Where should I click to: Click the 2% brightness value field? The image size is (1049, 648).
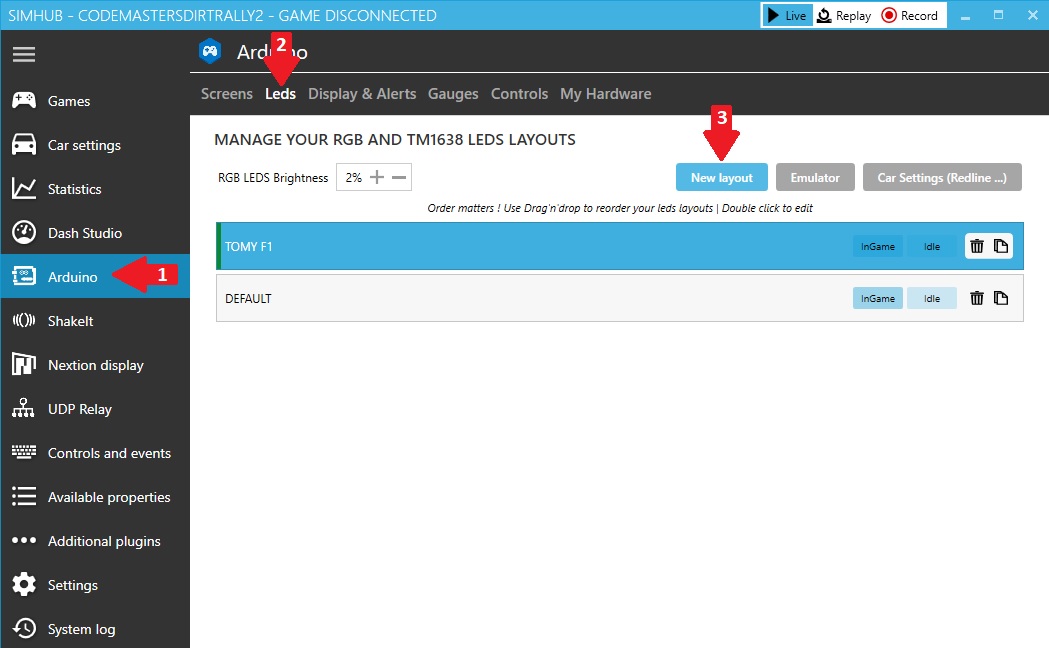pos(353,177)
